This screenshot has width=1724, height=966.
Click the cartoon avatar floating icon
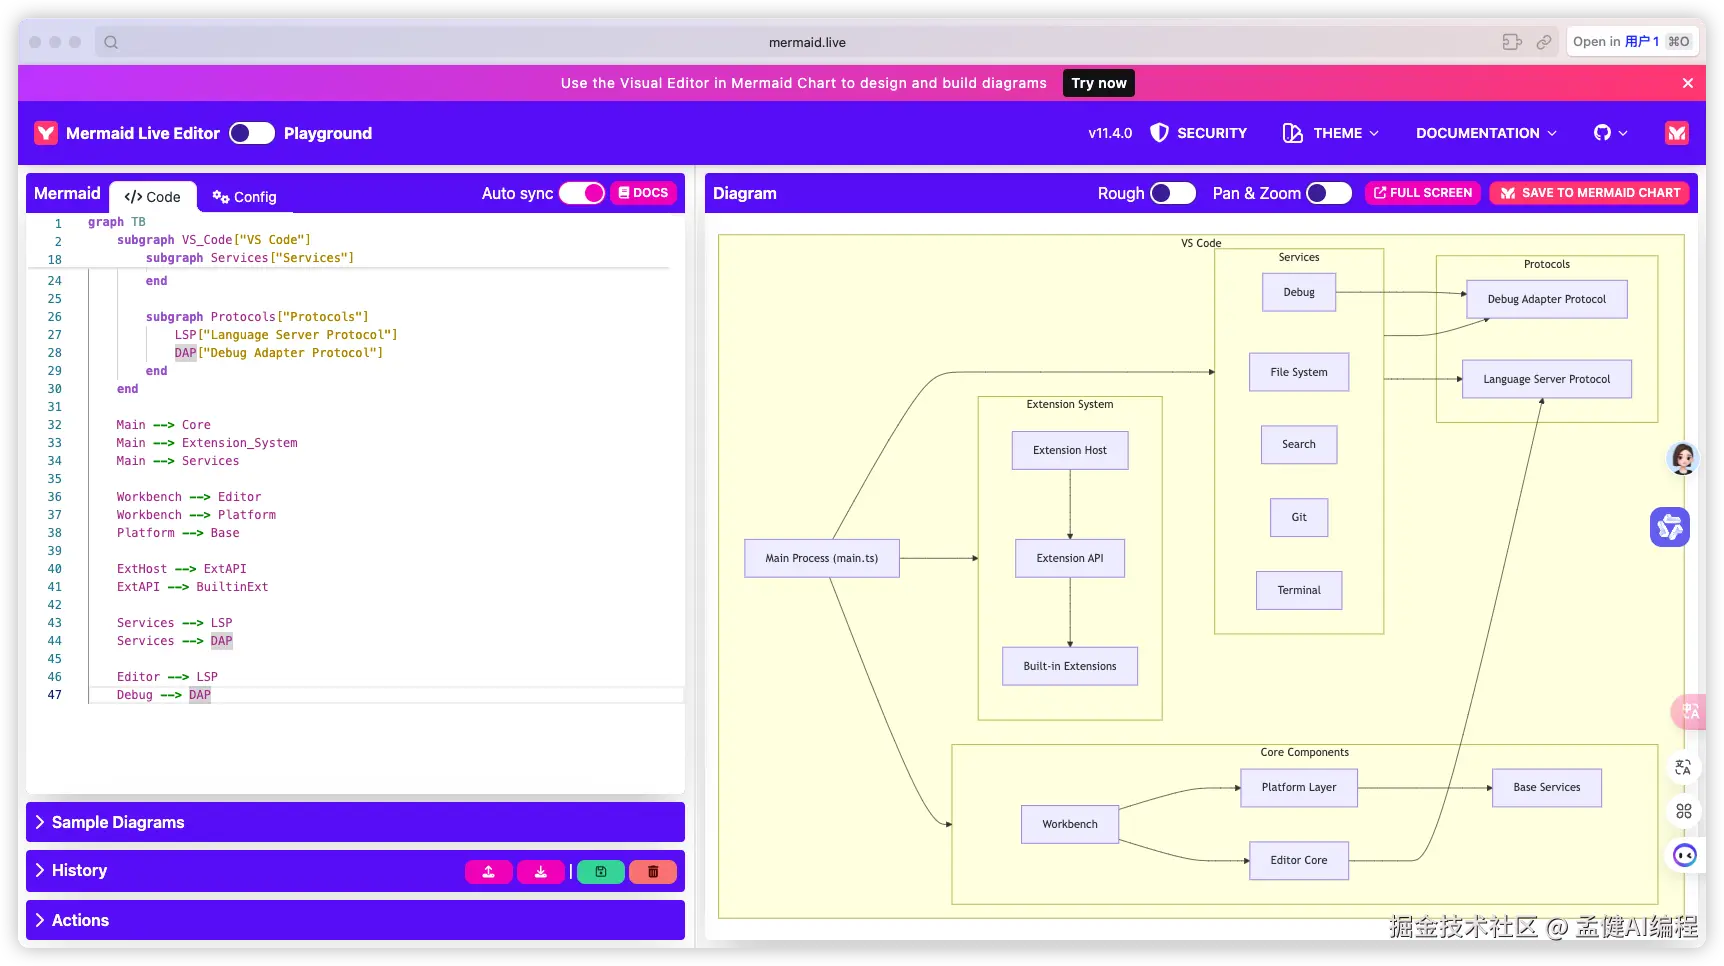1683,459
